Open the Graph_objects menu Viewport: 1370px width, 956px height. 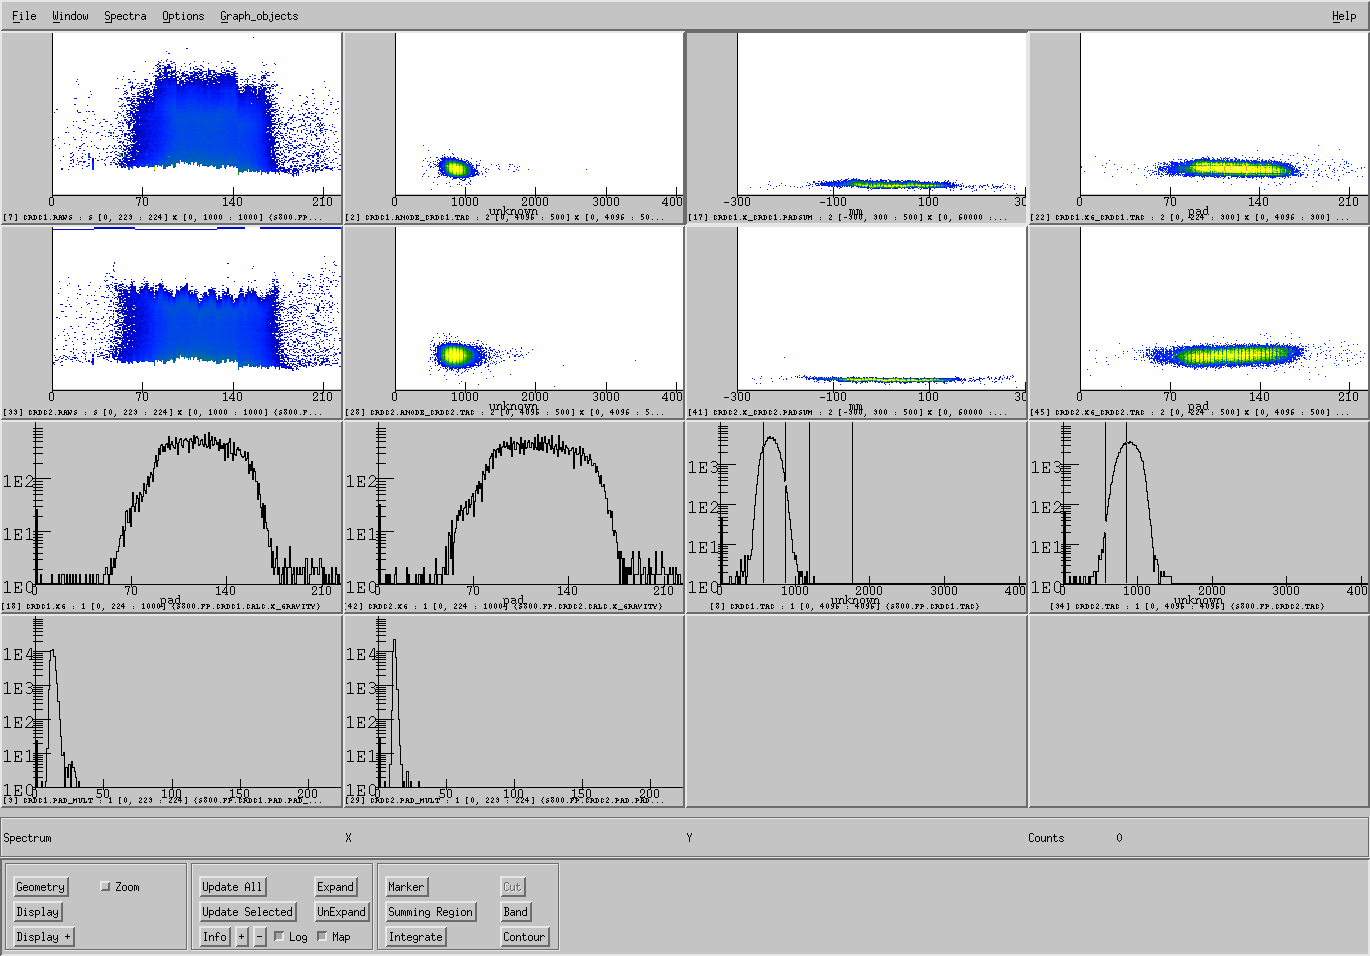(259, 16)
